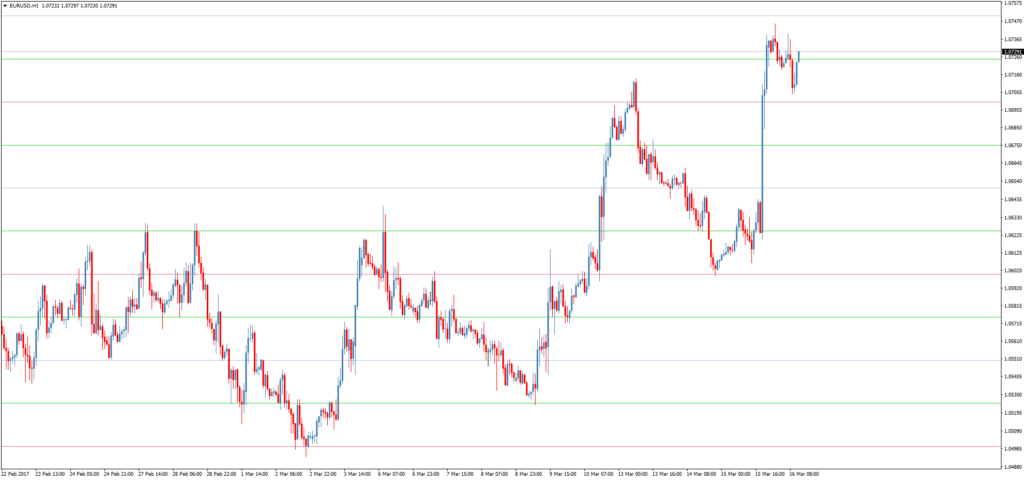Click the 1.07160 price axis label
This screenshot has width=1024, height=480.
click(1013, 74)
